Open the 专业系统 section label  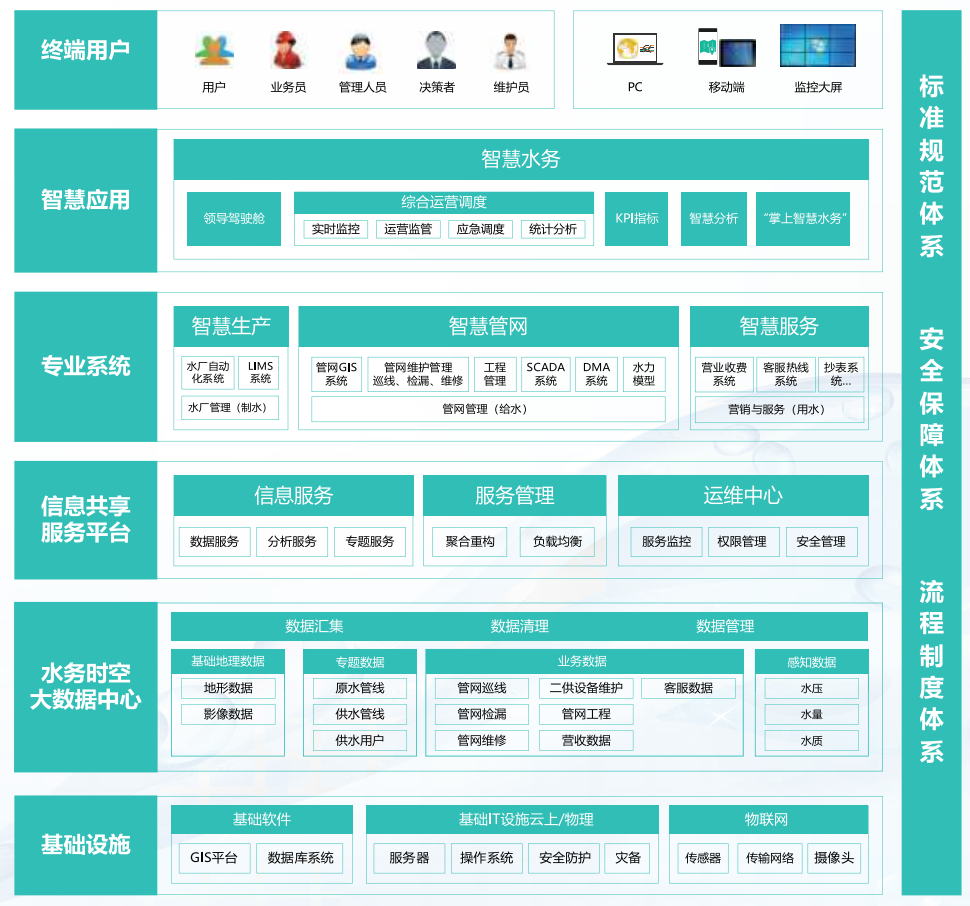coord(86,367)
